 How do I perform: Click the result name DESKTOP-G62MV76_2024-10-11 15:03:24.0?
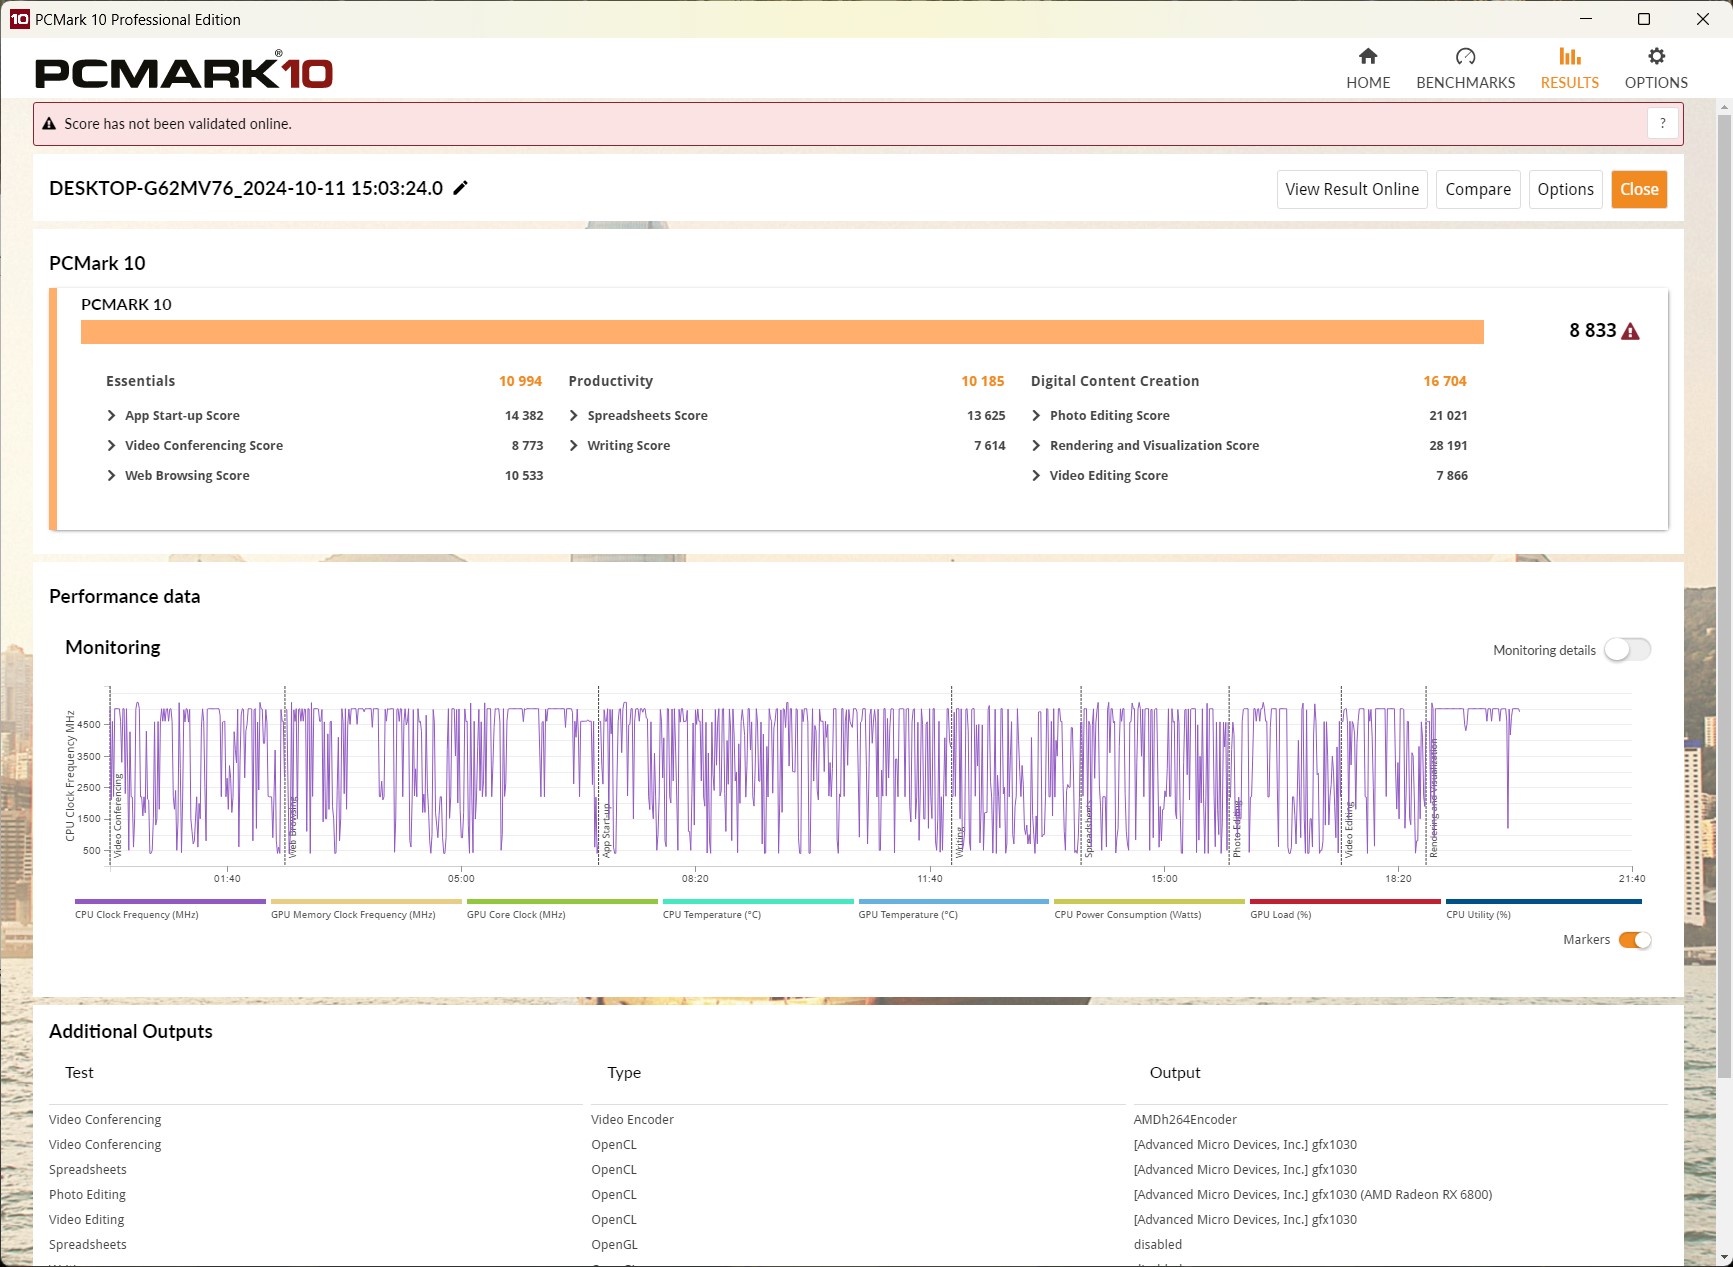246,188
